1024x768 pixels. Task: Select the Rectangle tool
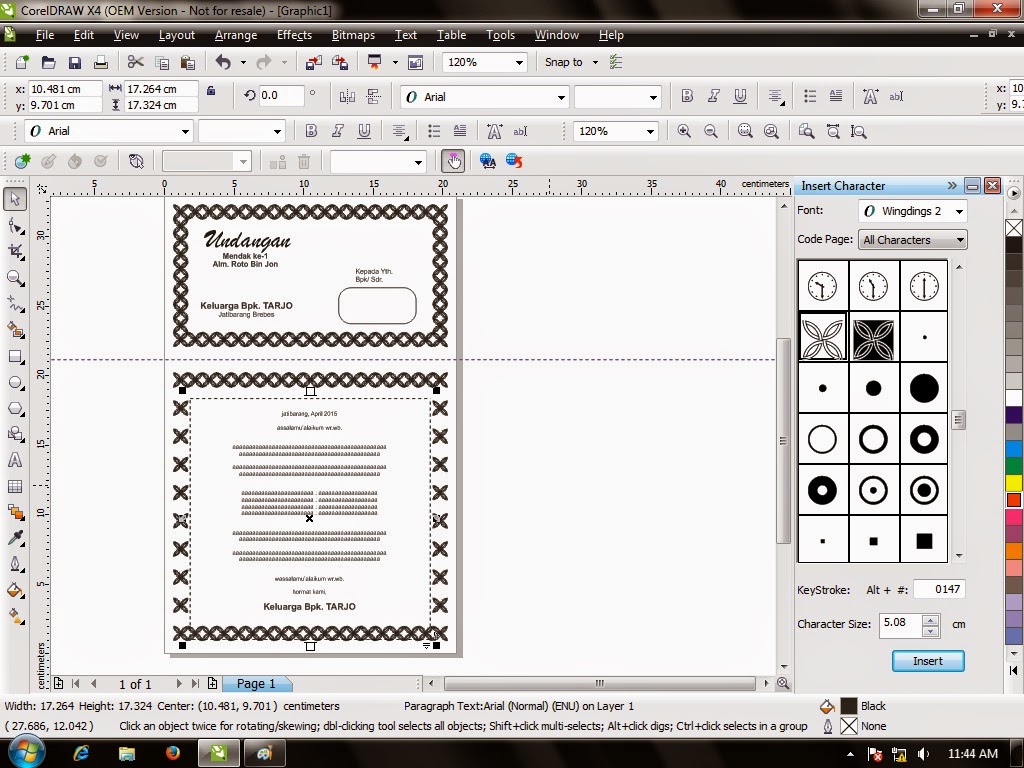(x=15, y=357)
